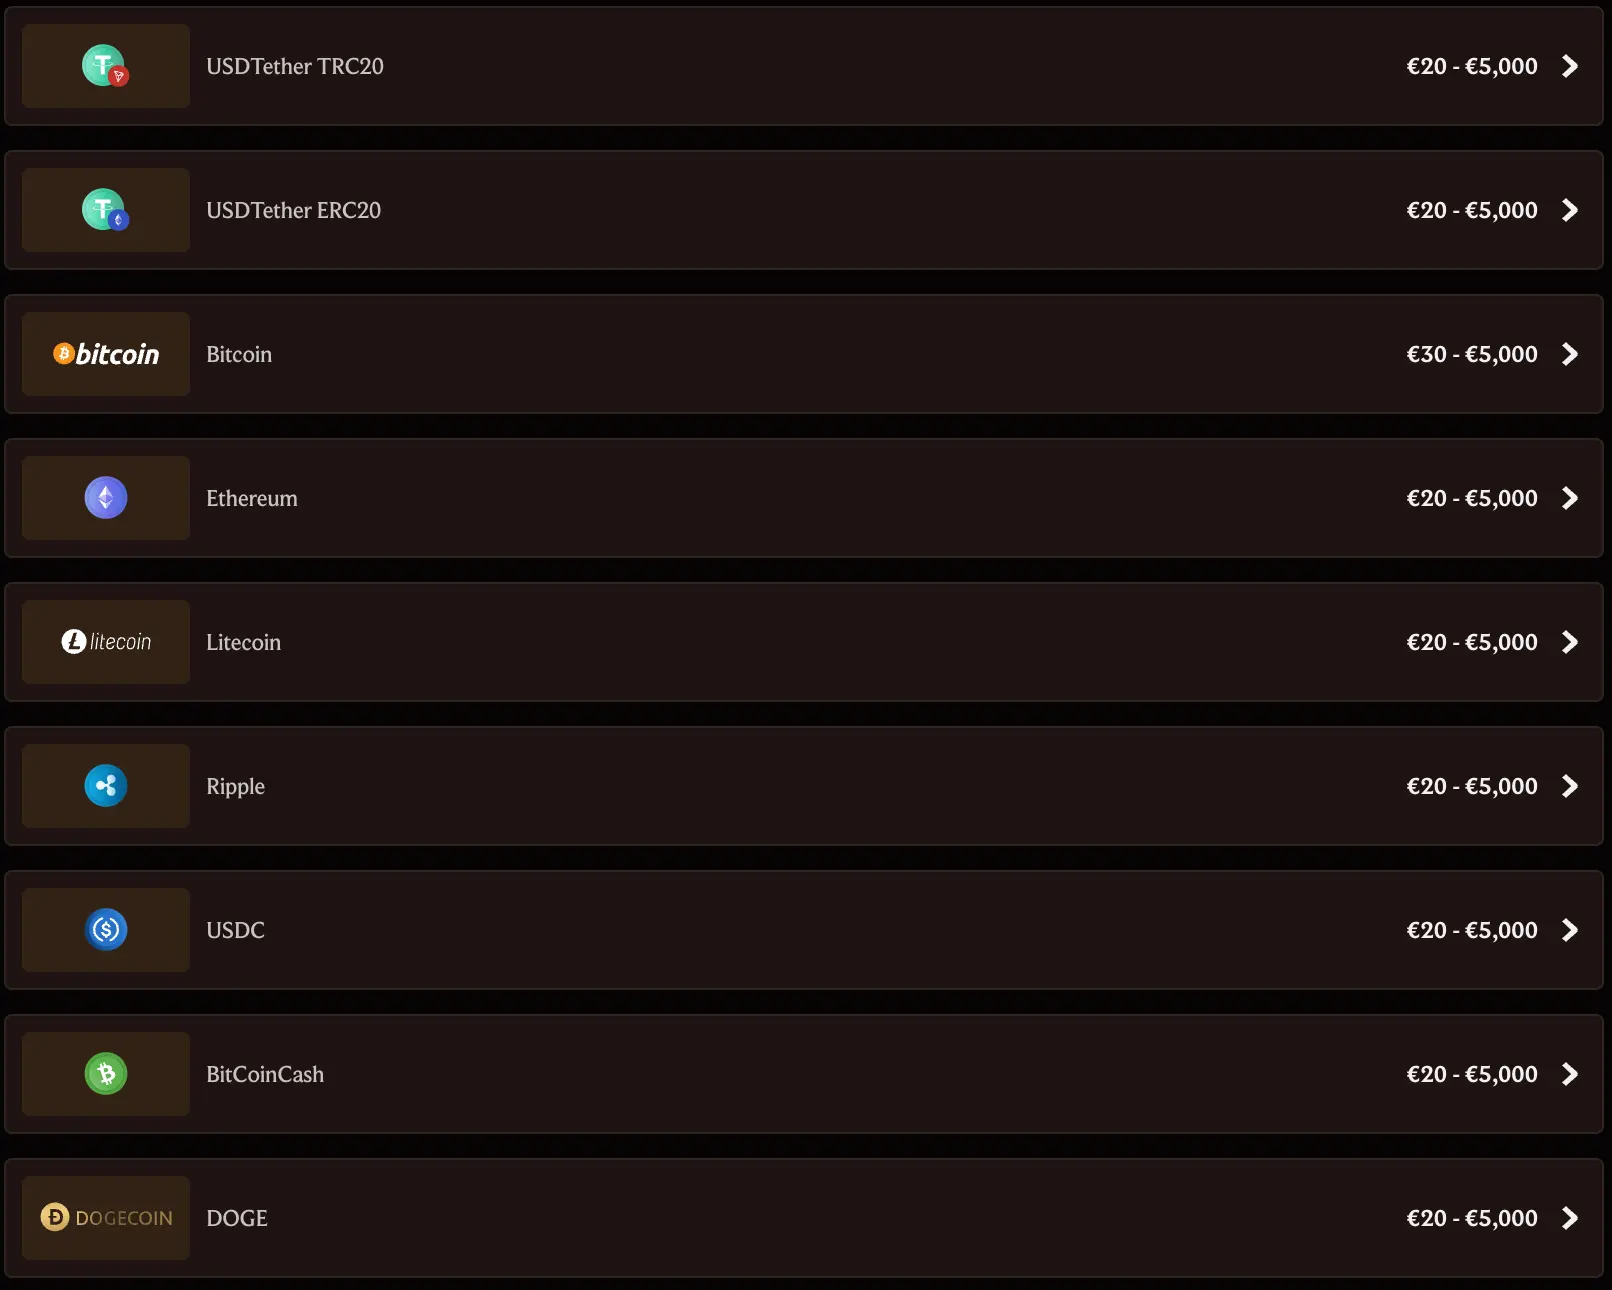Click the USDC dollar icon

[106, 930]
